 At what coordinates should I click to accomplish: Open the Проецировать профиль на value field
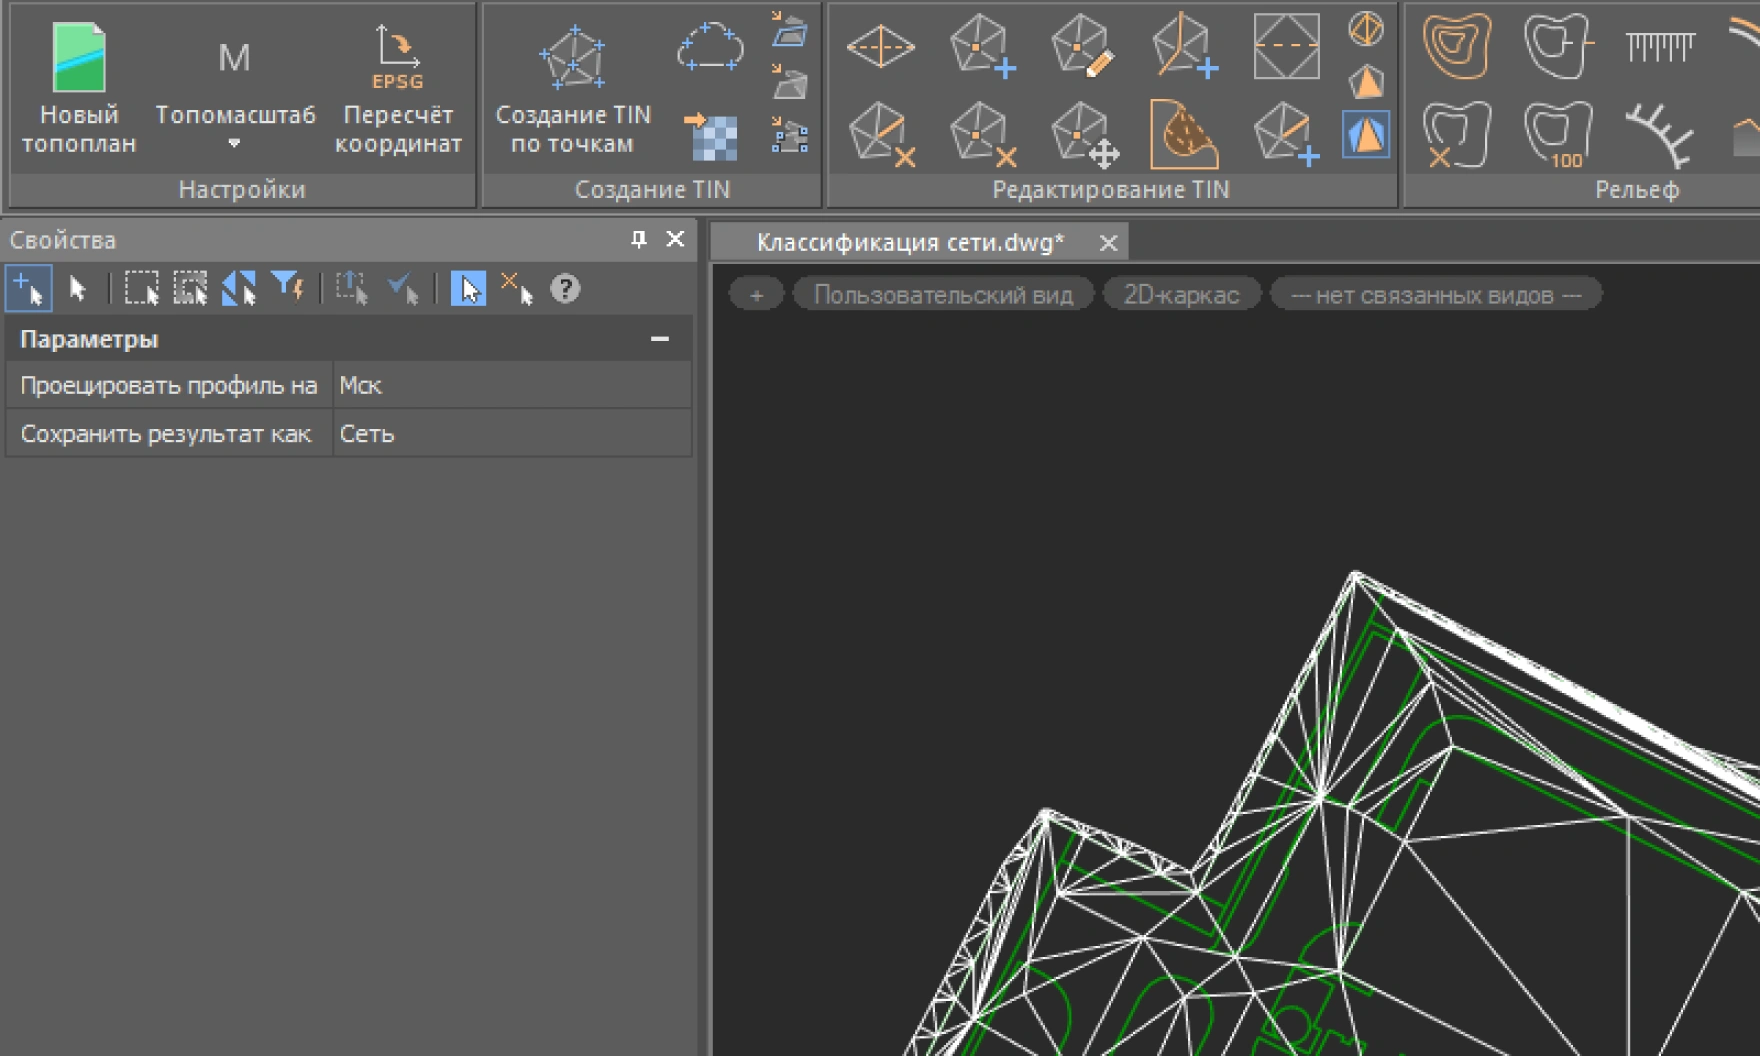click(x=511, y=386)
